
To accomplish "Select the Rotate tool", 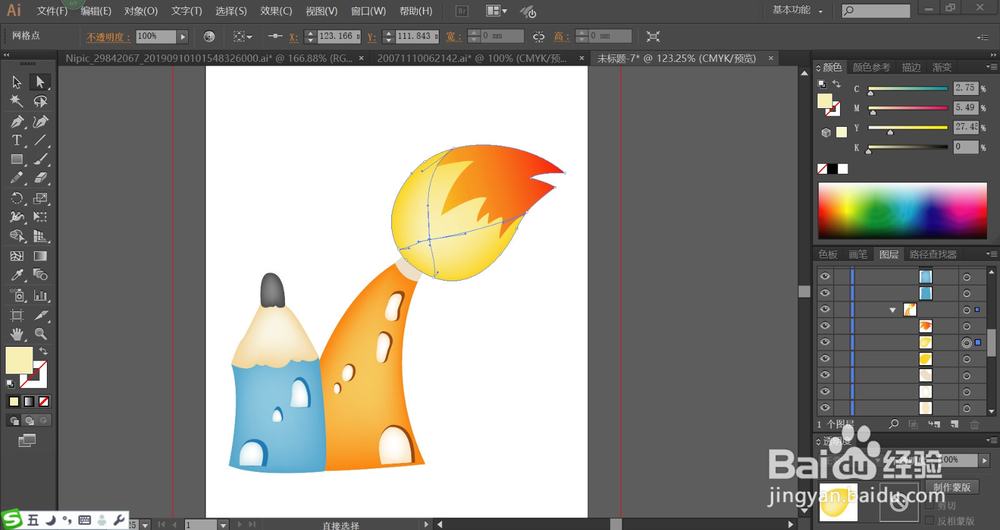I will 17,198.
